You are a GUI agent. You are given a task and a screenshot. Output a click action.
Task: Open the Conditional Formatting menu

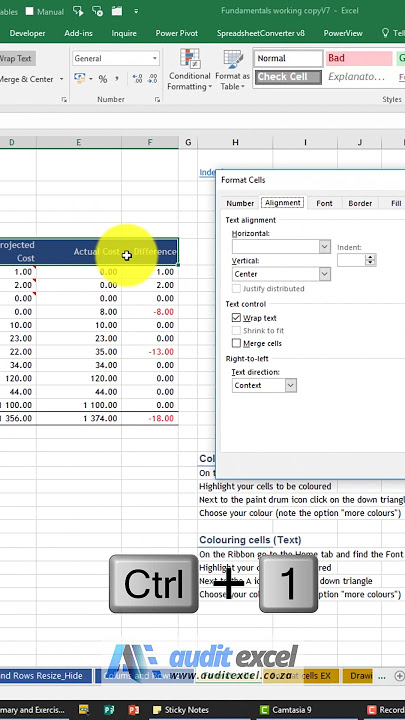[189, 69]
